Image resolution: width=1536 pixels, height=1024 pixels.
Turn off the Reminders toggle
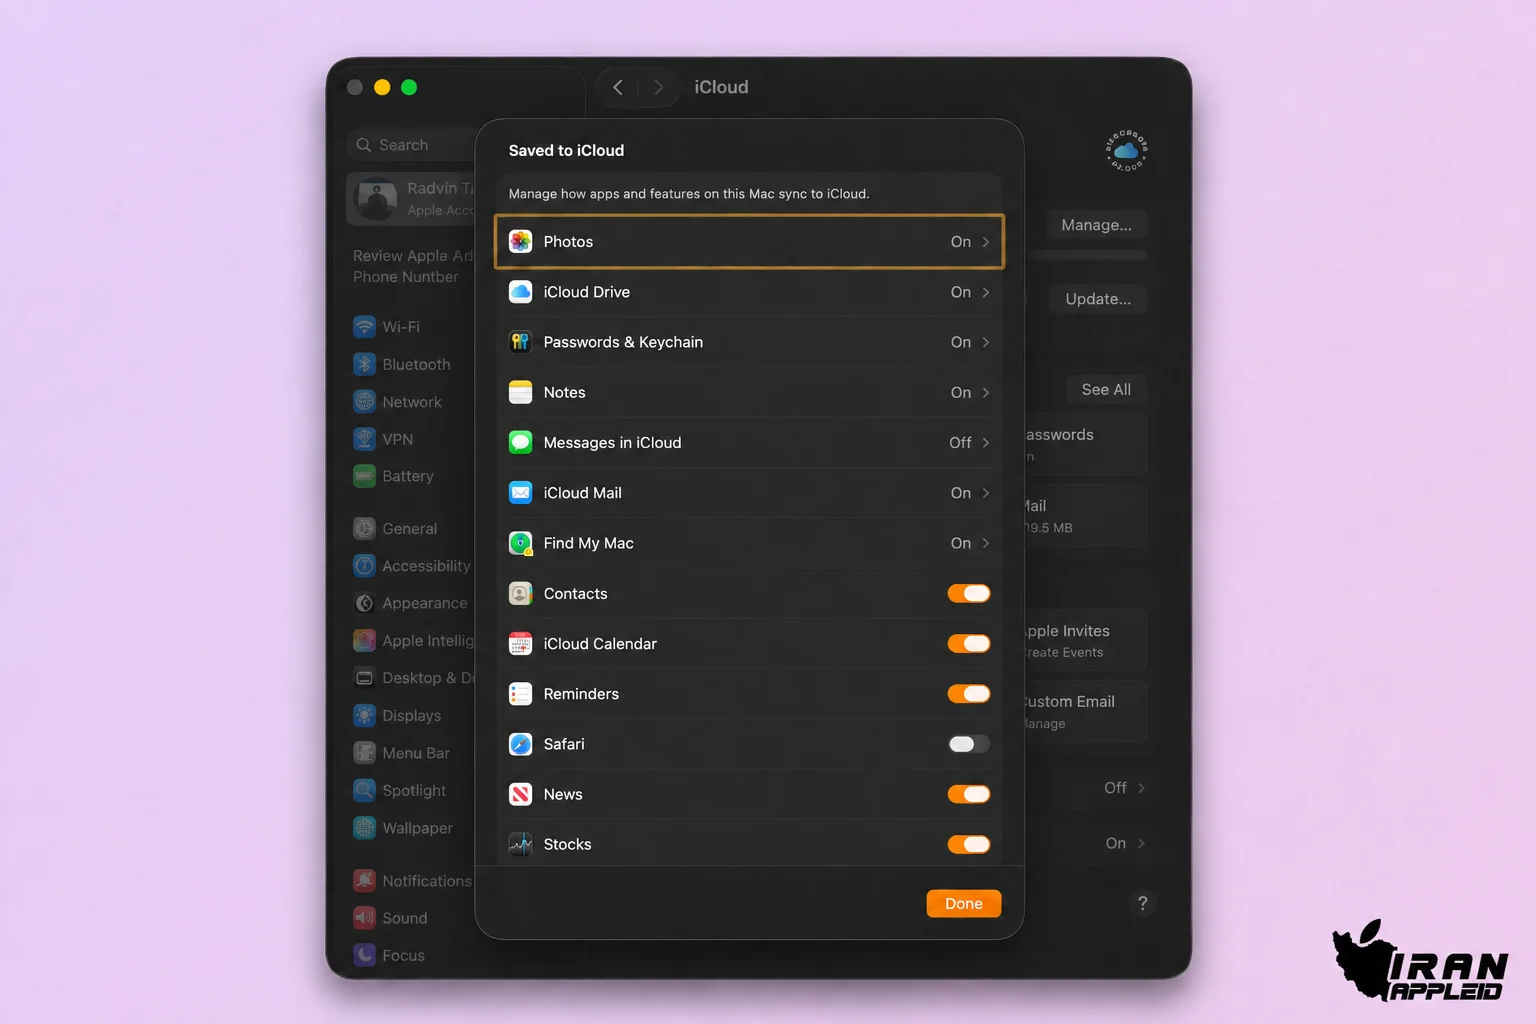(969, 694)
